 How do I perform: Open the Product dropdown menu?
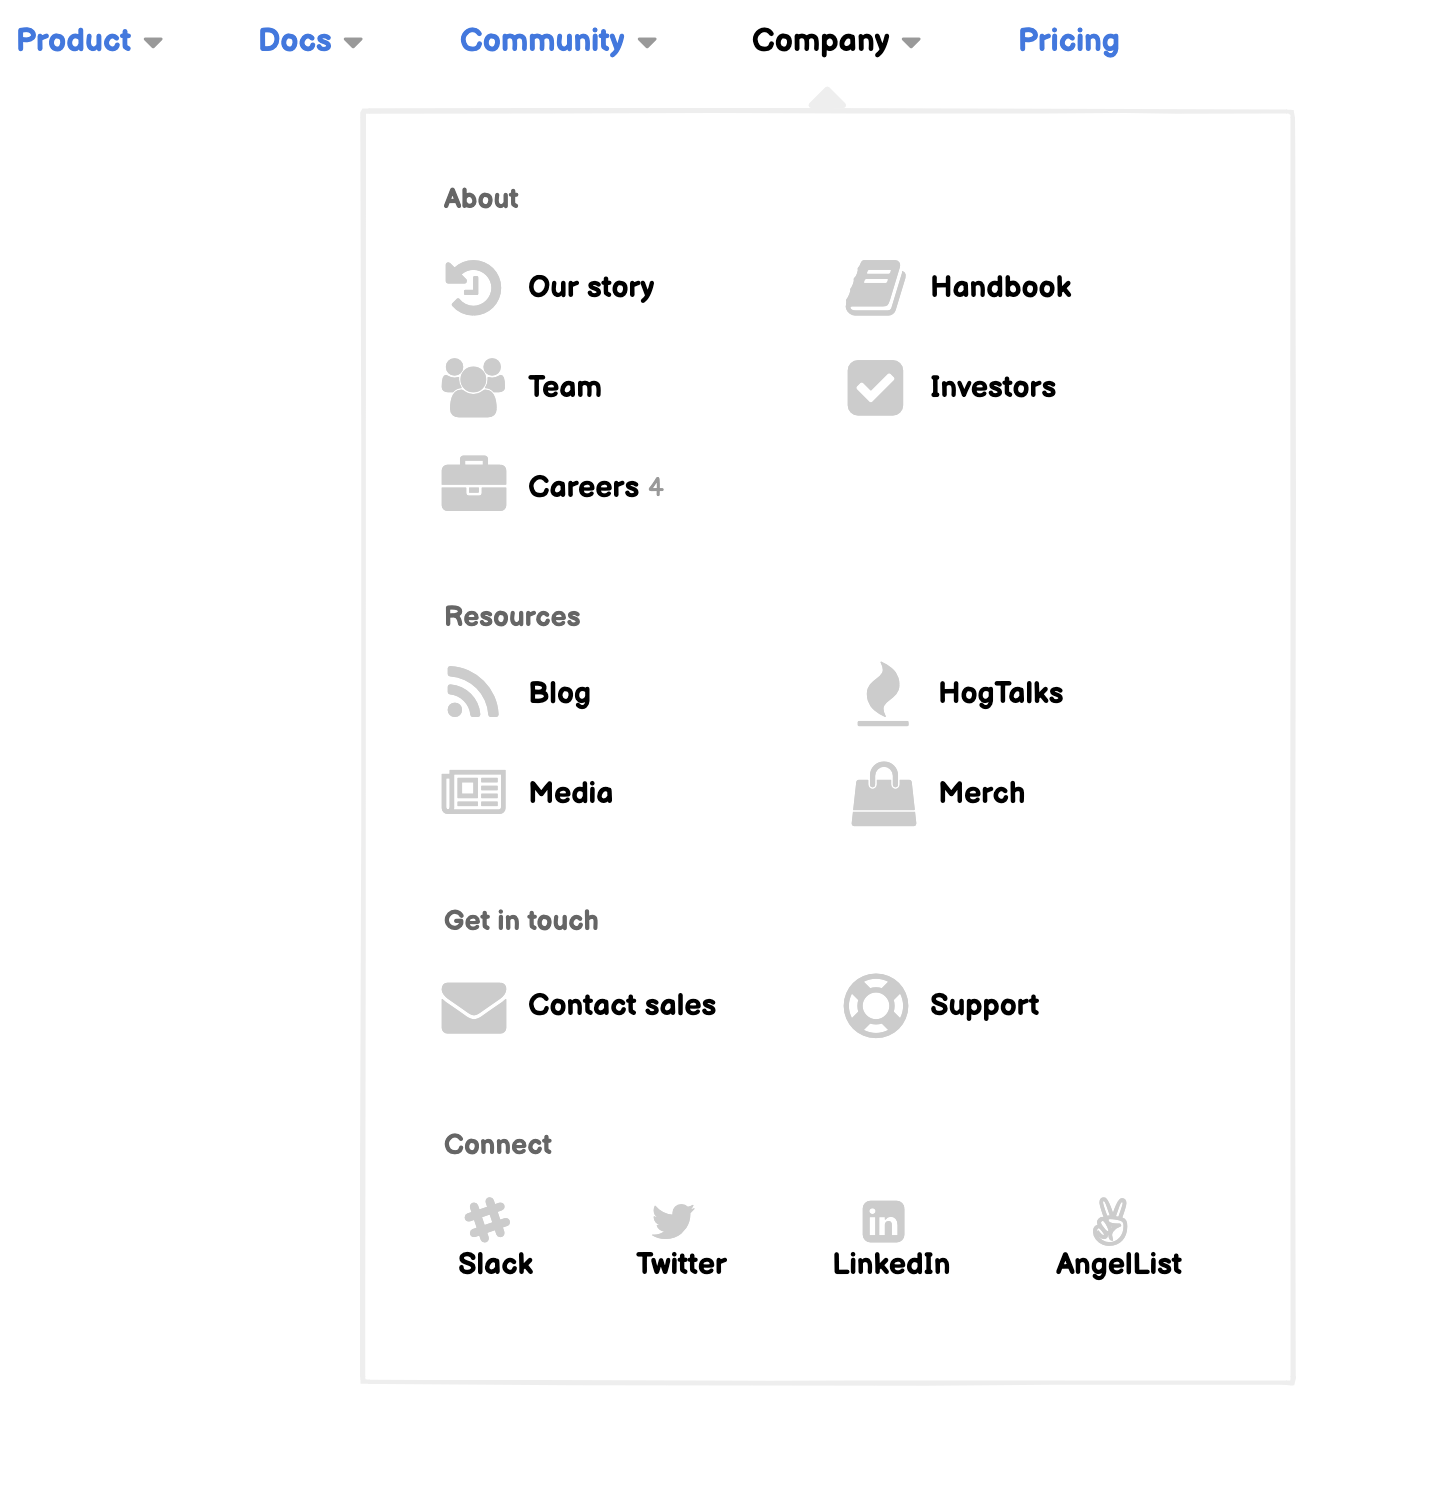tap(89, 40)
